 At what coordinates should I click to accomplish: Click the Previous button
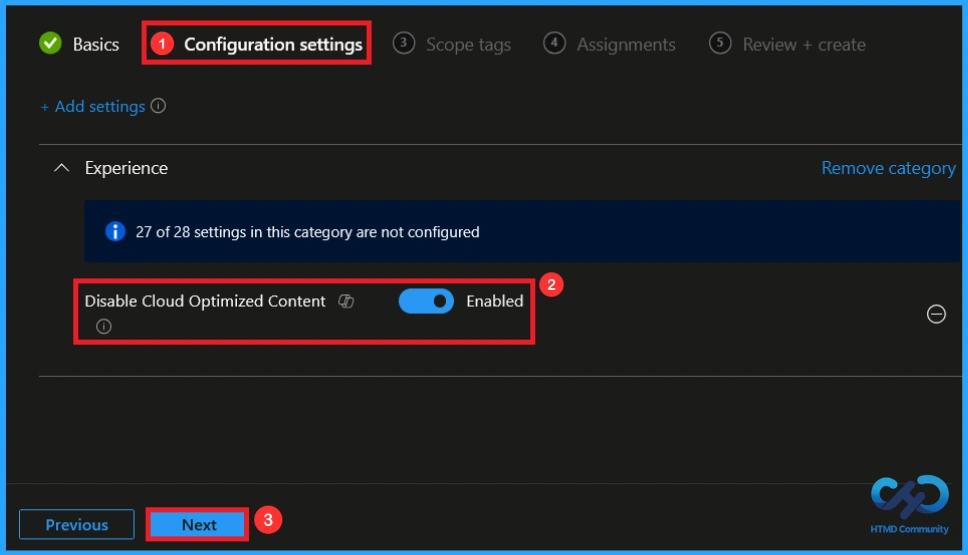pyautogui.click(x=77, y=525)
